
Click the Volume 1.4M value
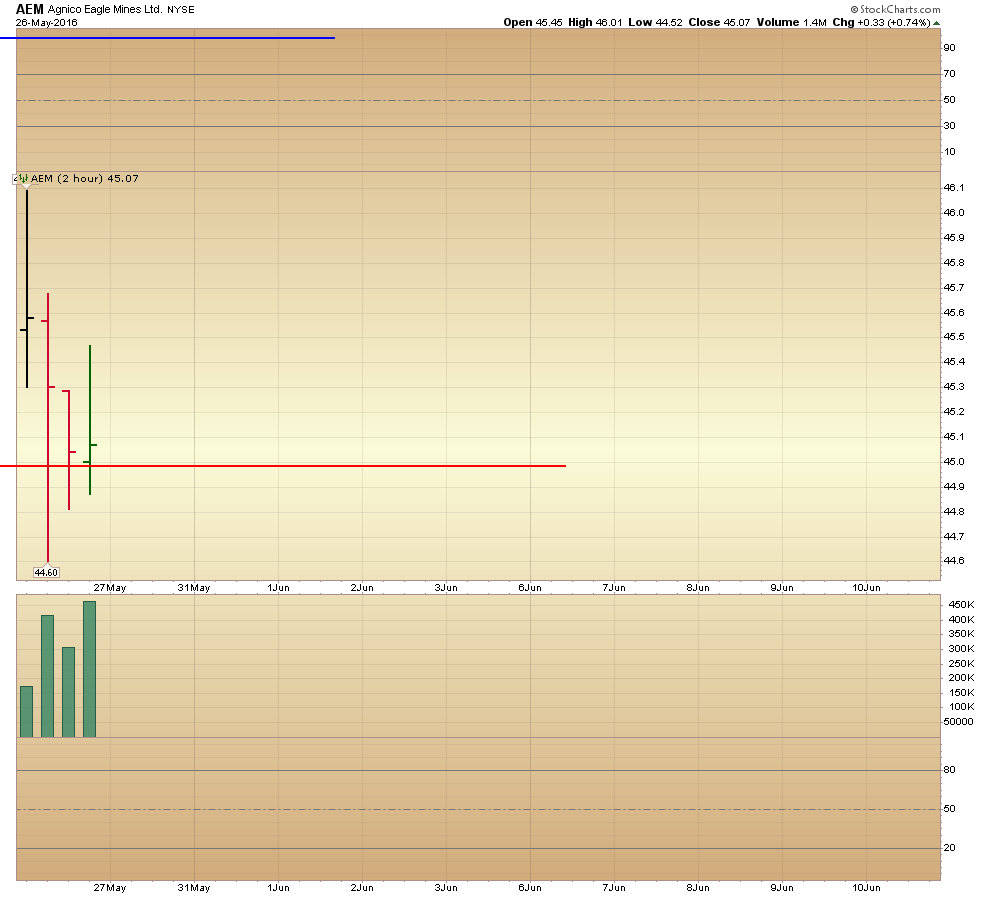coord(792,23)
